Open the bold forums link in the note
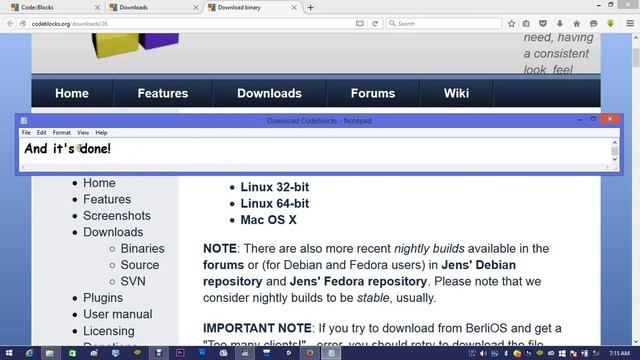 pyautogui.click(x=223, y=265)
